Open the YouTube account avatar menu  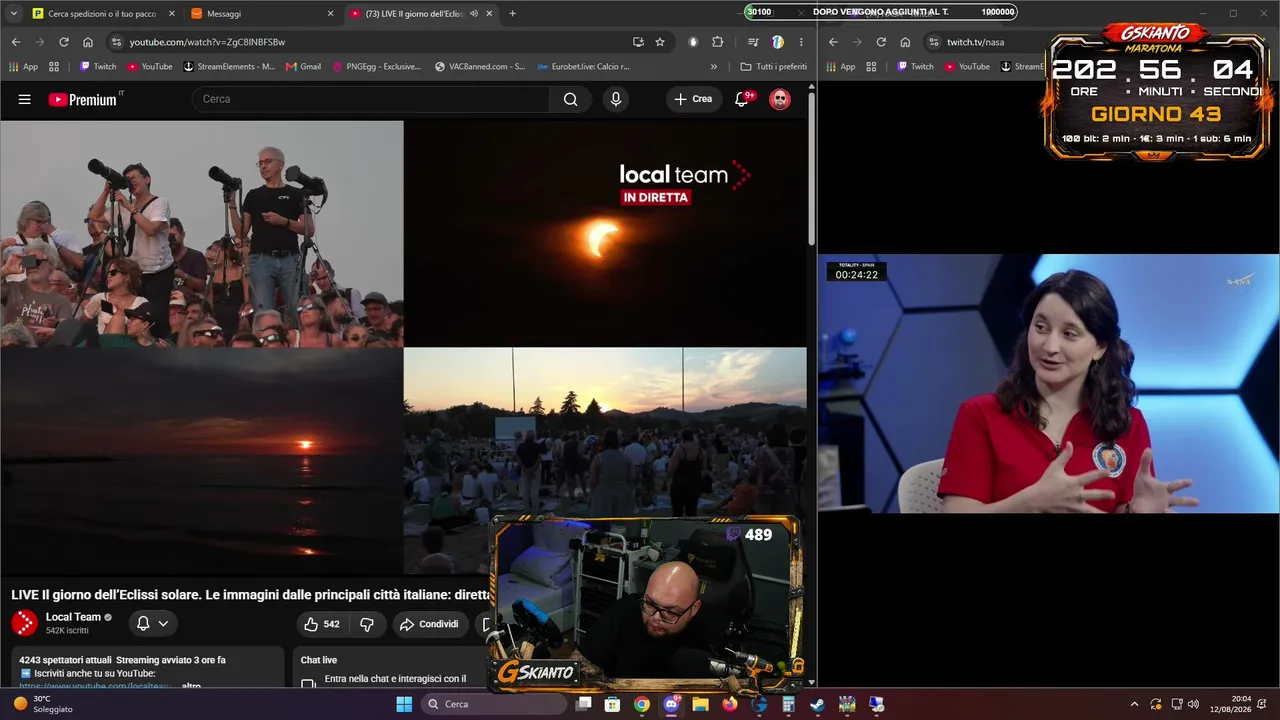780,99
